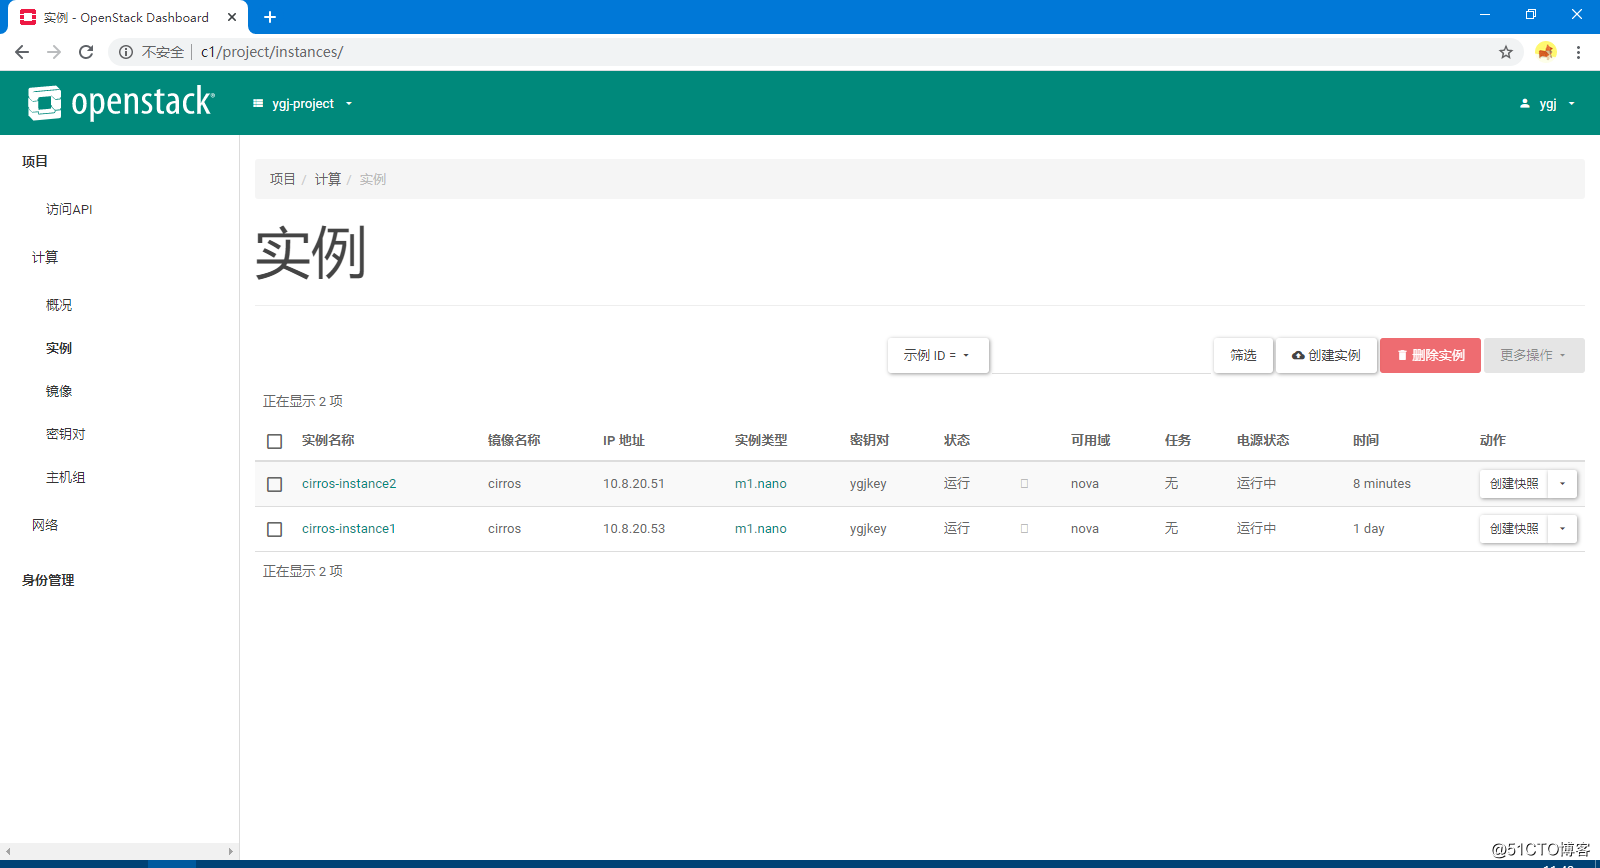Sort by the 实例名称 column header
Image resolution: width=1600 pixels, height=868 pixels.
click(x=328, y=441)
